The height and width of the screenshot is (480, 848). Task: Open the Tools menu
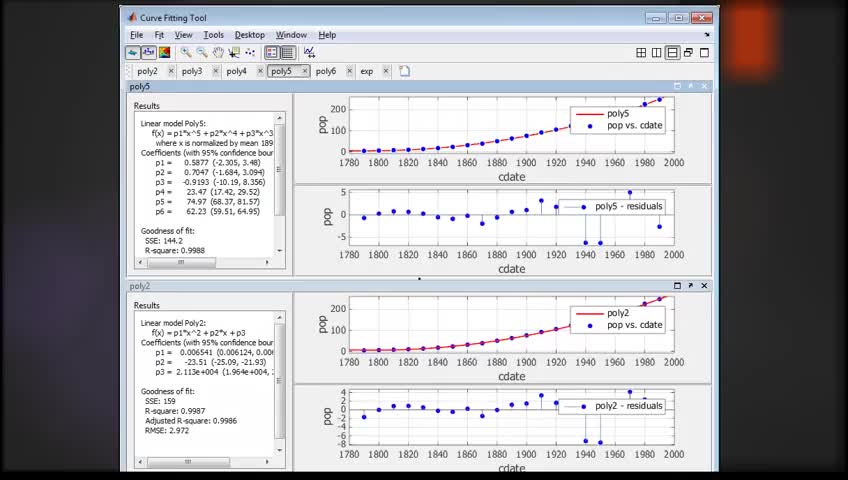click(213, 35)
